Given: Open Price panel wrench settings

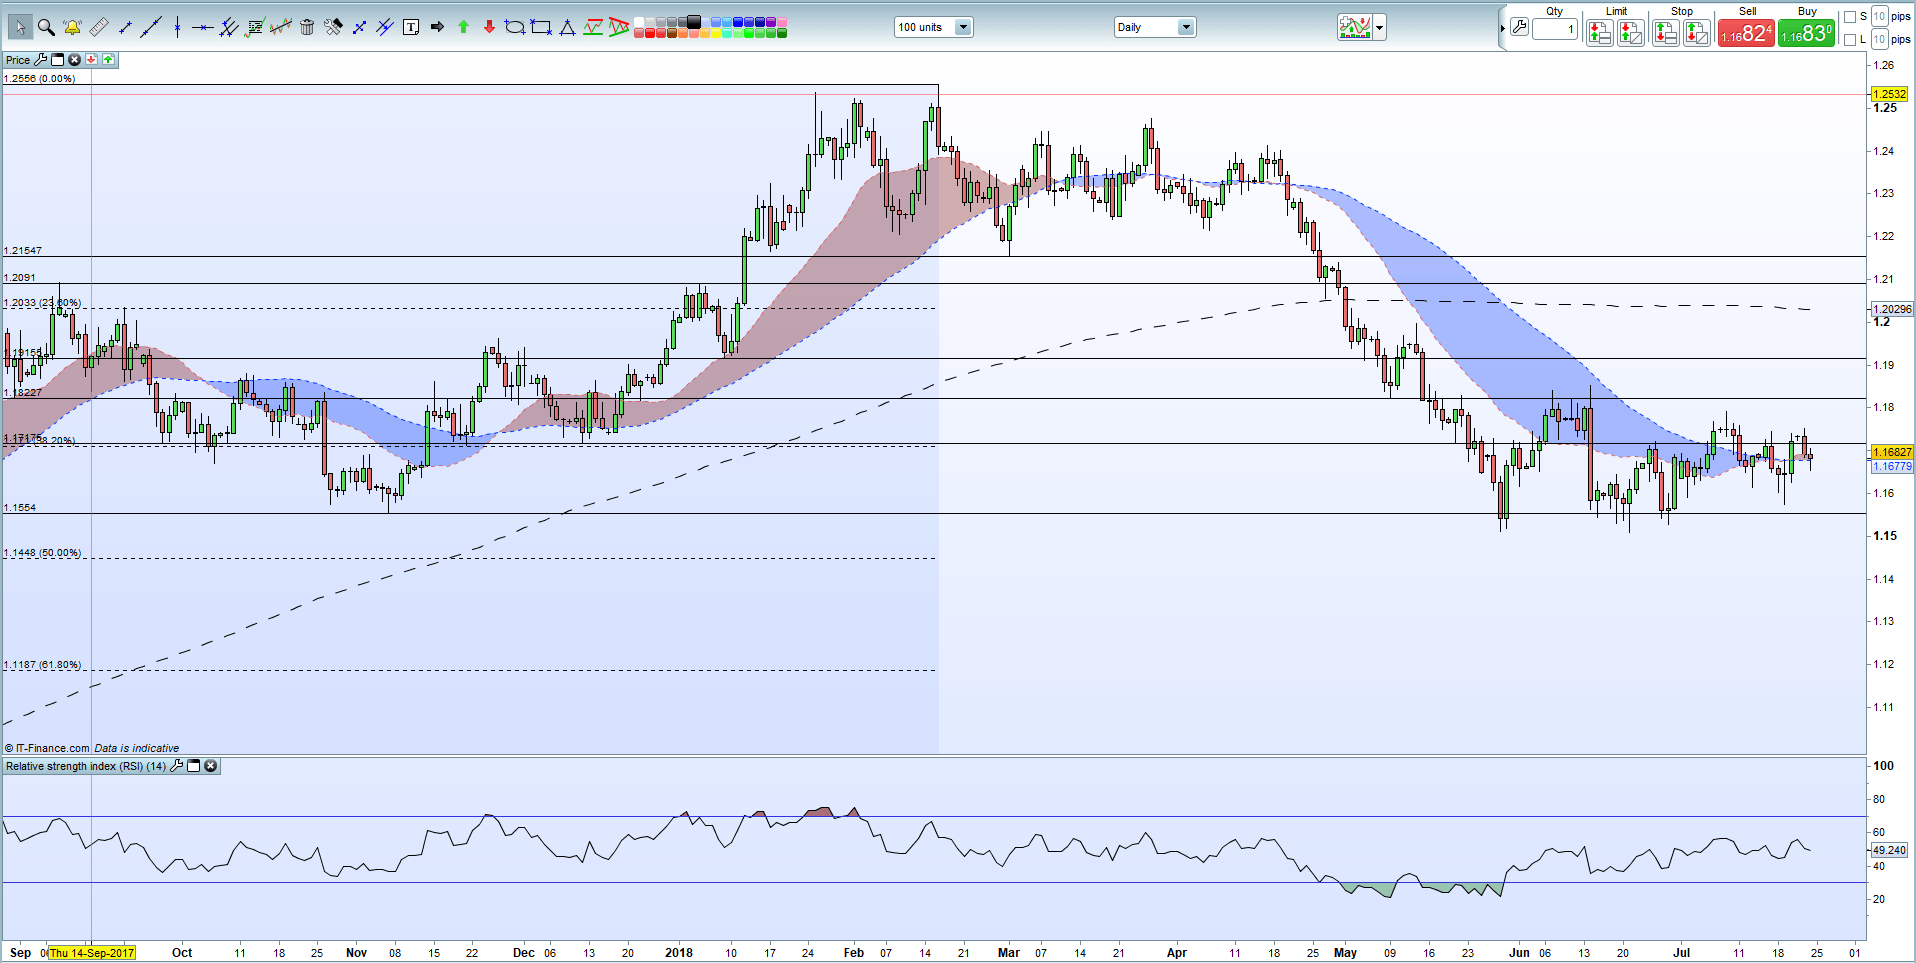Looking at the screenshot, I should (x=40, y=60).
